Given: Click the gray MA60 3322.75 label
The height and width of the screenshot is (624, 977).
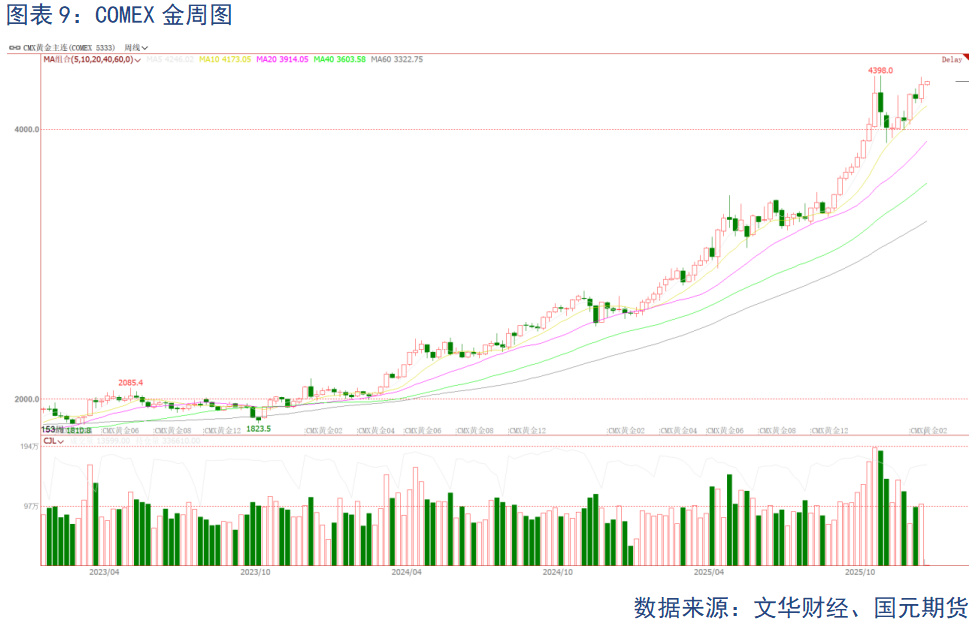Looking at the screenshot, I should coord(397,59).
